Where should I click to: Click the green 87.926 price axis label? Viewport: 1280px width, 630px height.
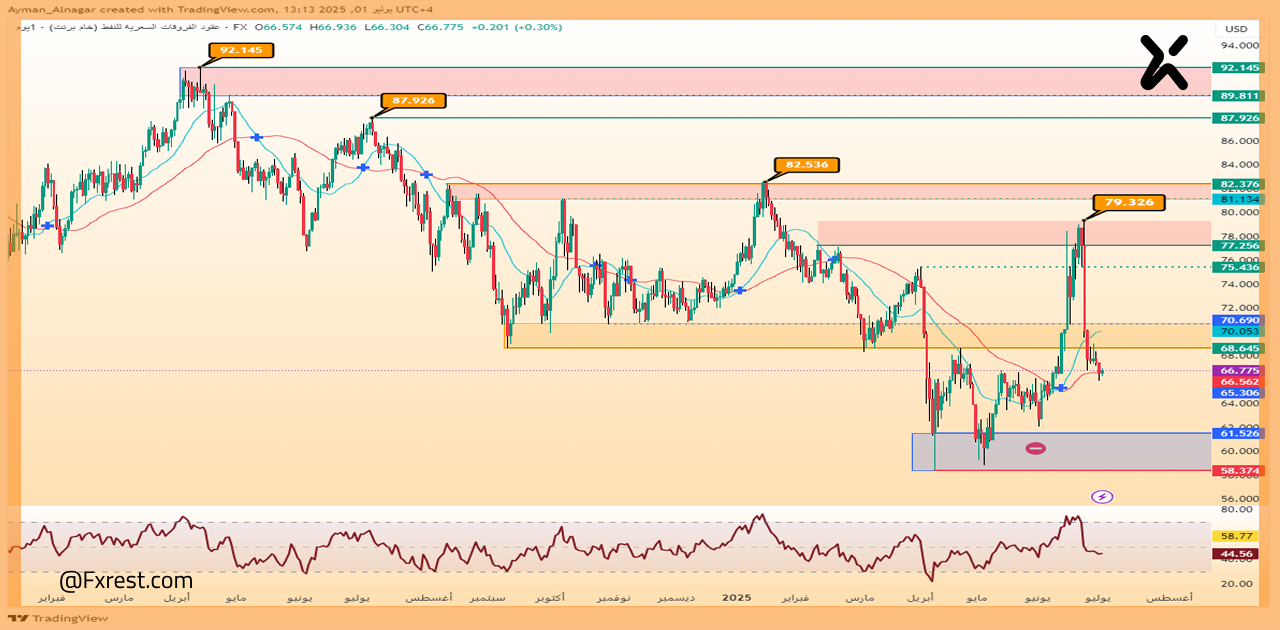click(1238, 118)
